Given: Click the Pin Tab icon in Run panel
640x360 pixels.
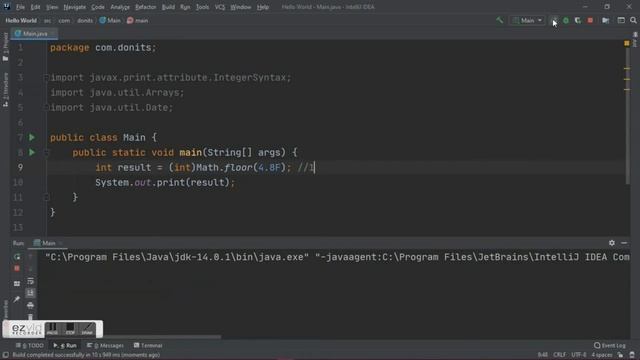Looking at the screenshot, I should [17, 299].
